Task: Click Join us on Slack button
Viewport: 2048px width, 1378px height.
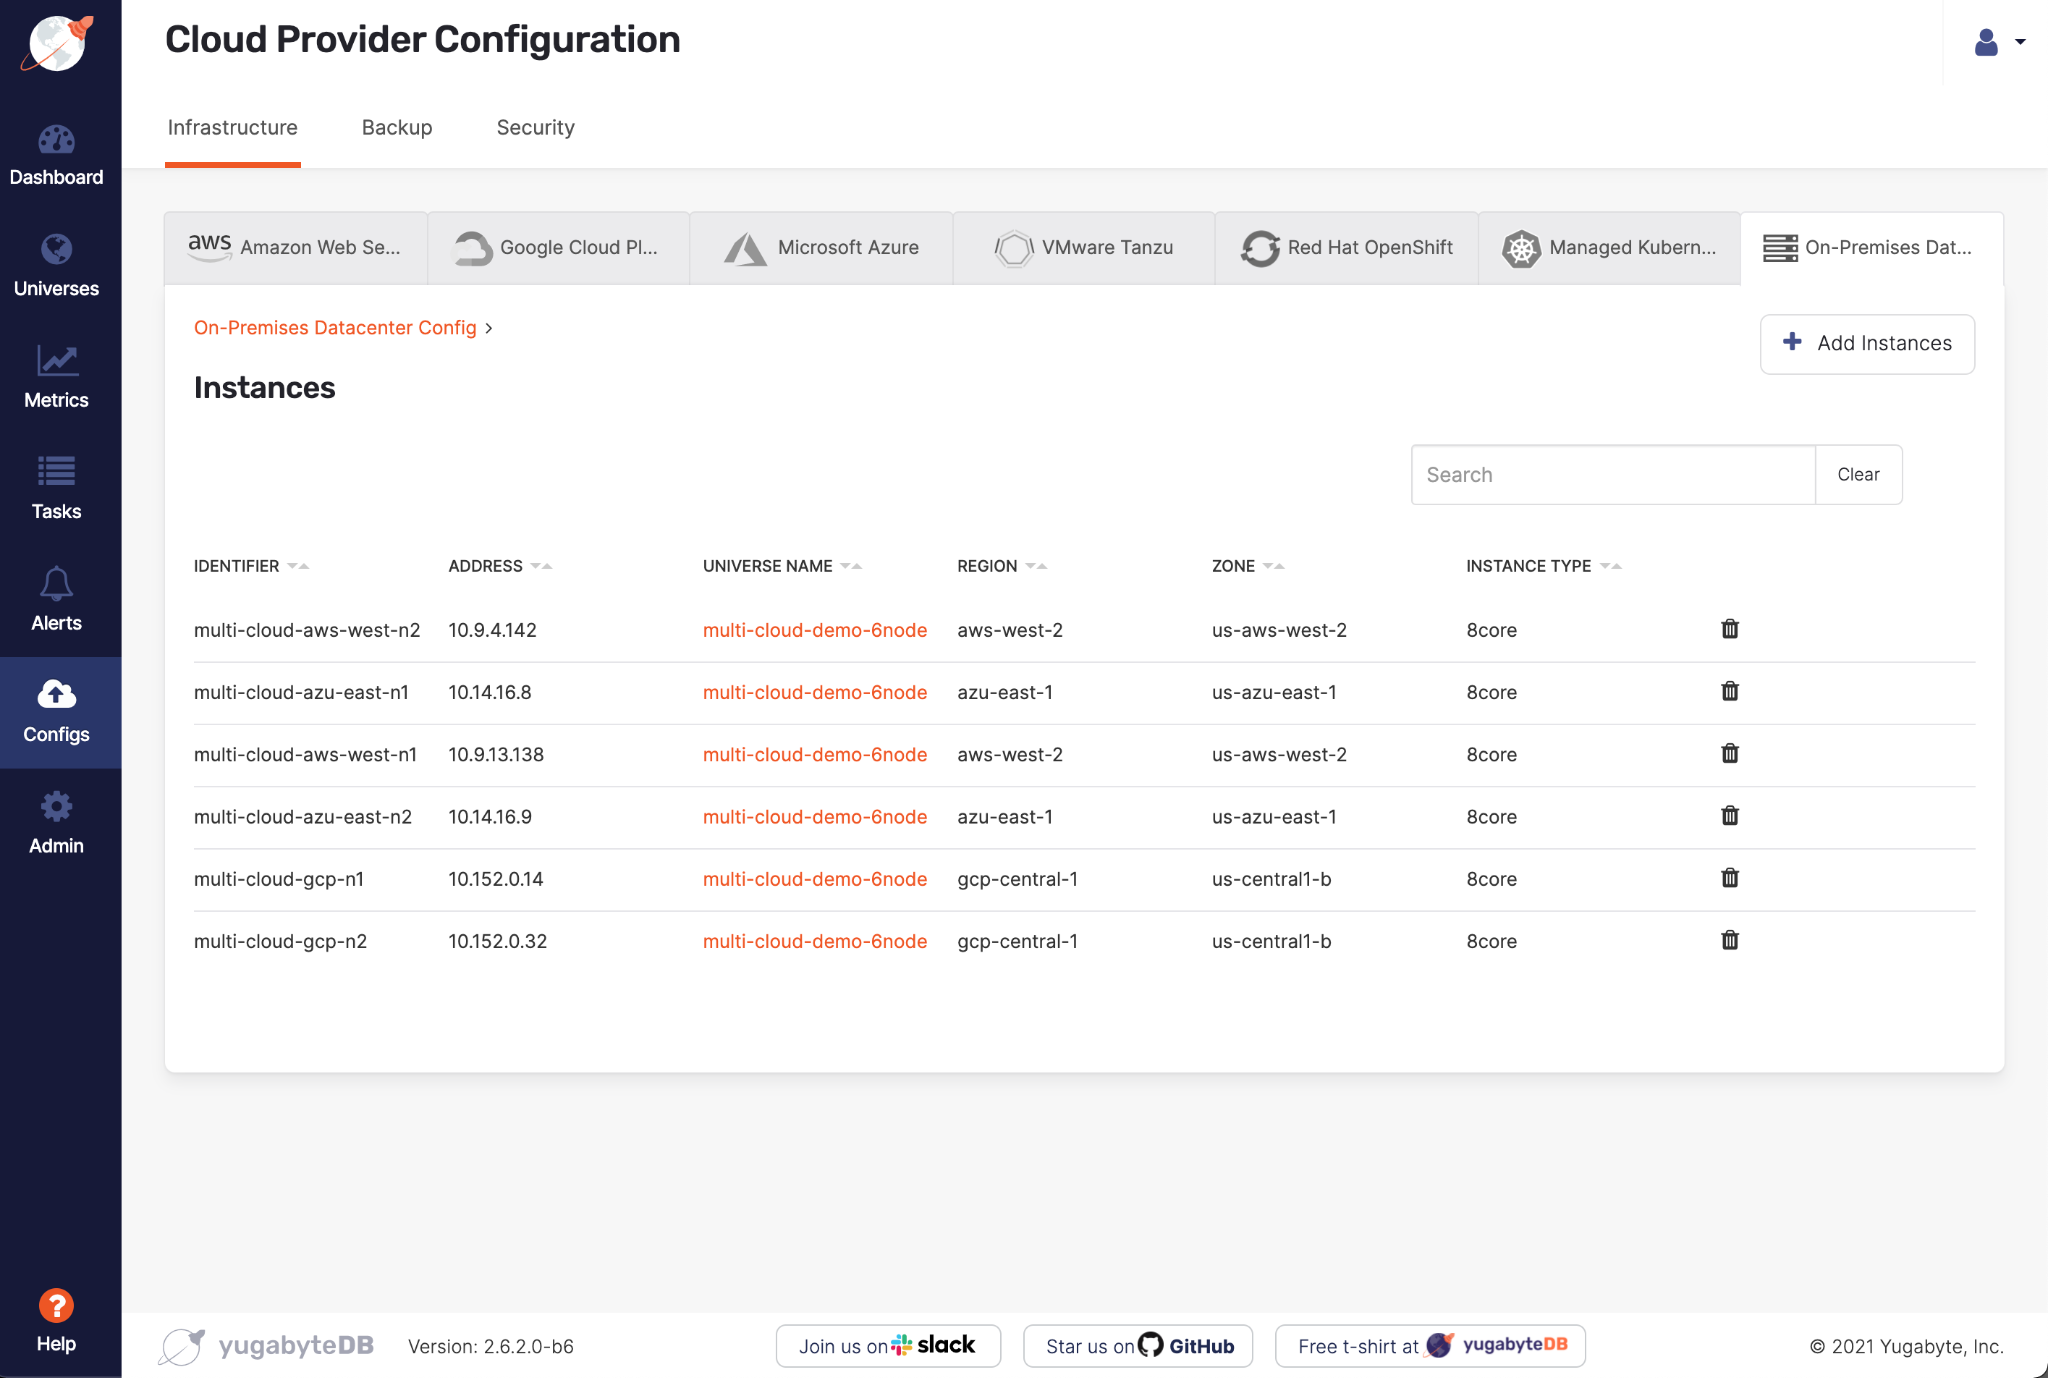Action: pos(888,1346)
